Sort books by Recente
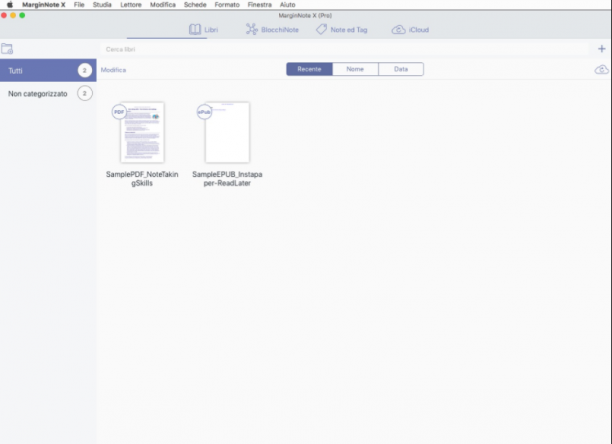The image size is (612, 444). [x=309, y=69]
